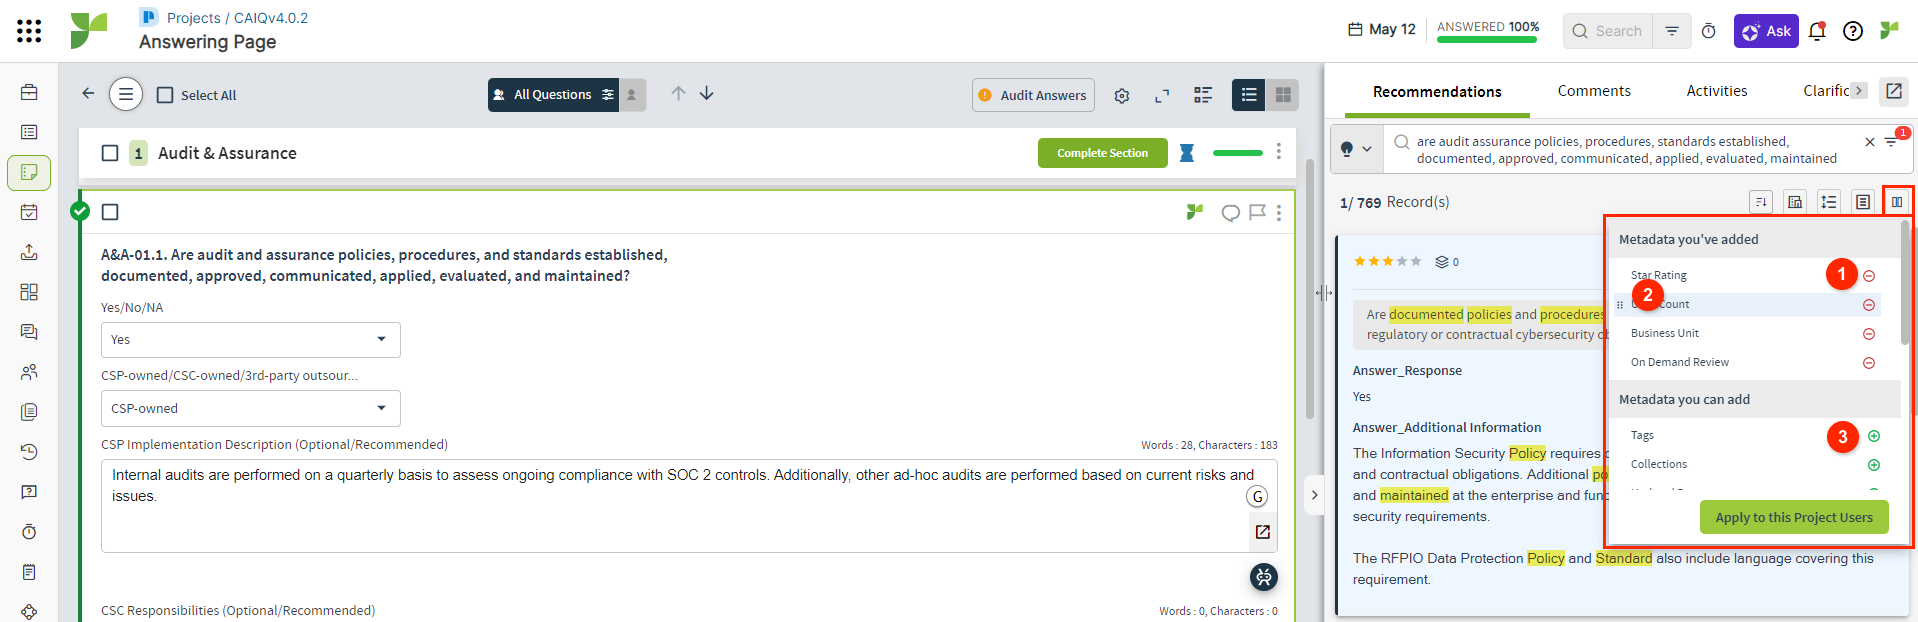Click the expand fullscreen icon in toolbar
Viewport: 1918px width, 622px height.
click(x=1162, y=95)
